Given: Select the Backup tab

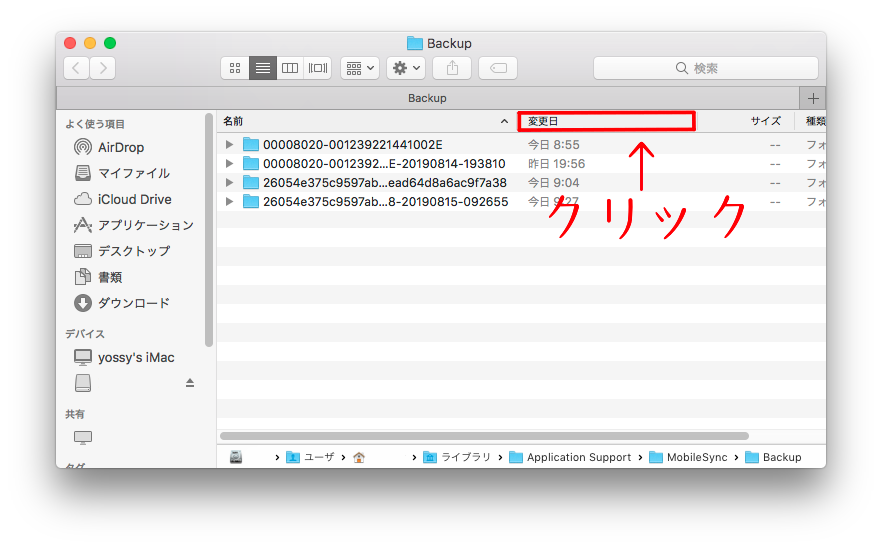Looking at the screenshot, I should (428, 98).
